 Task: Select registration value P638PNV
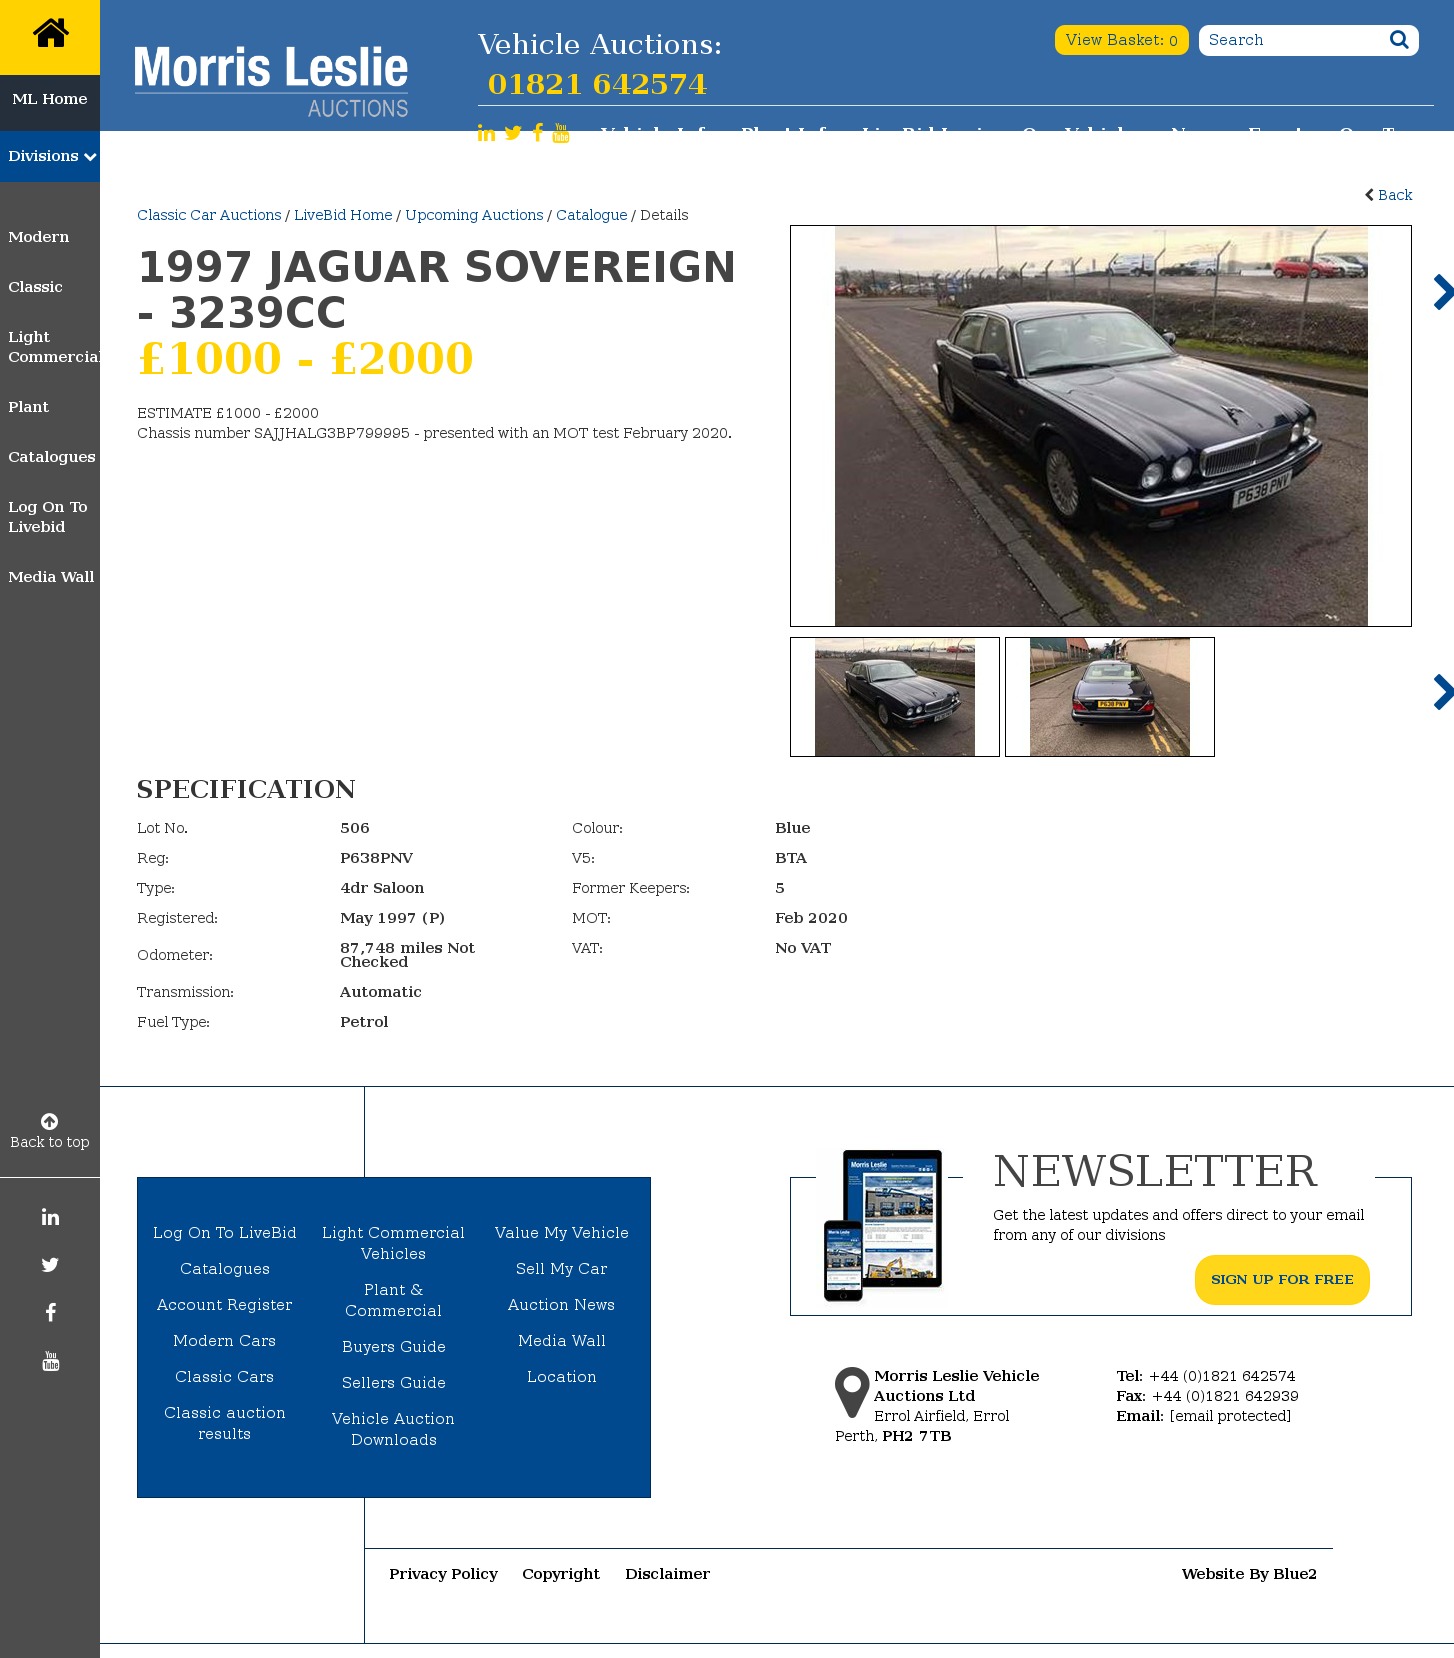pyautogui.click(x=376, y=858)
